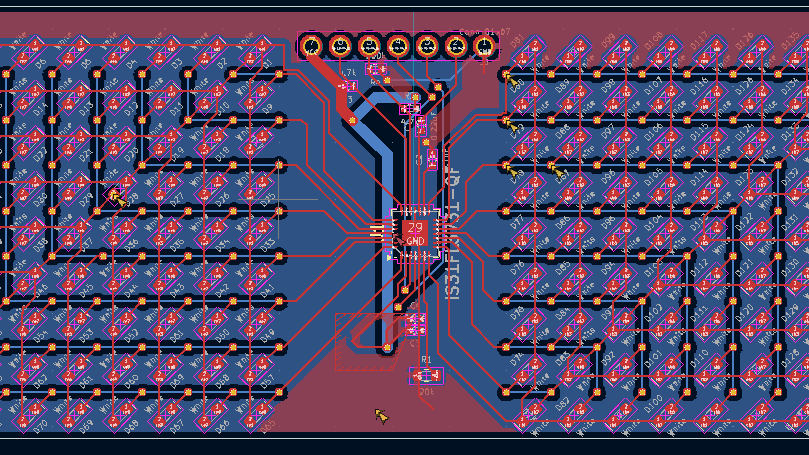
Task: Click the thick red trace from the leftmost header pin
Action: click(330, 75)
